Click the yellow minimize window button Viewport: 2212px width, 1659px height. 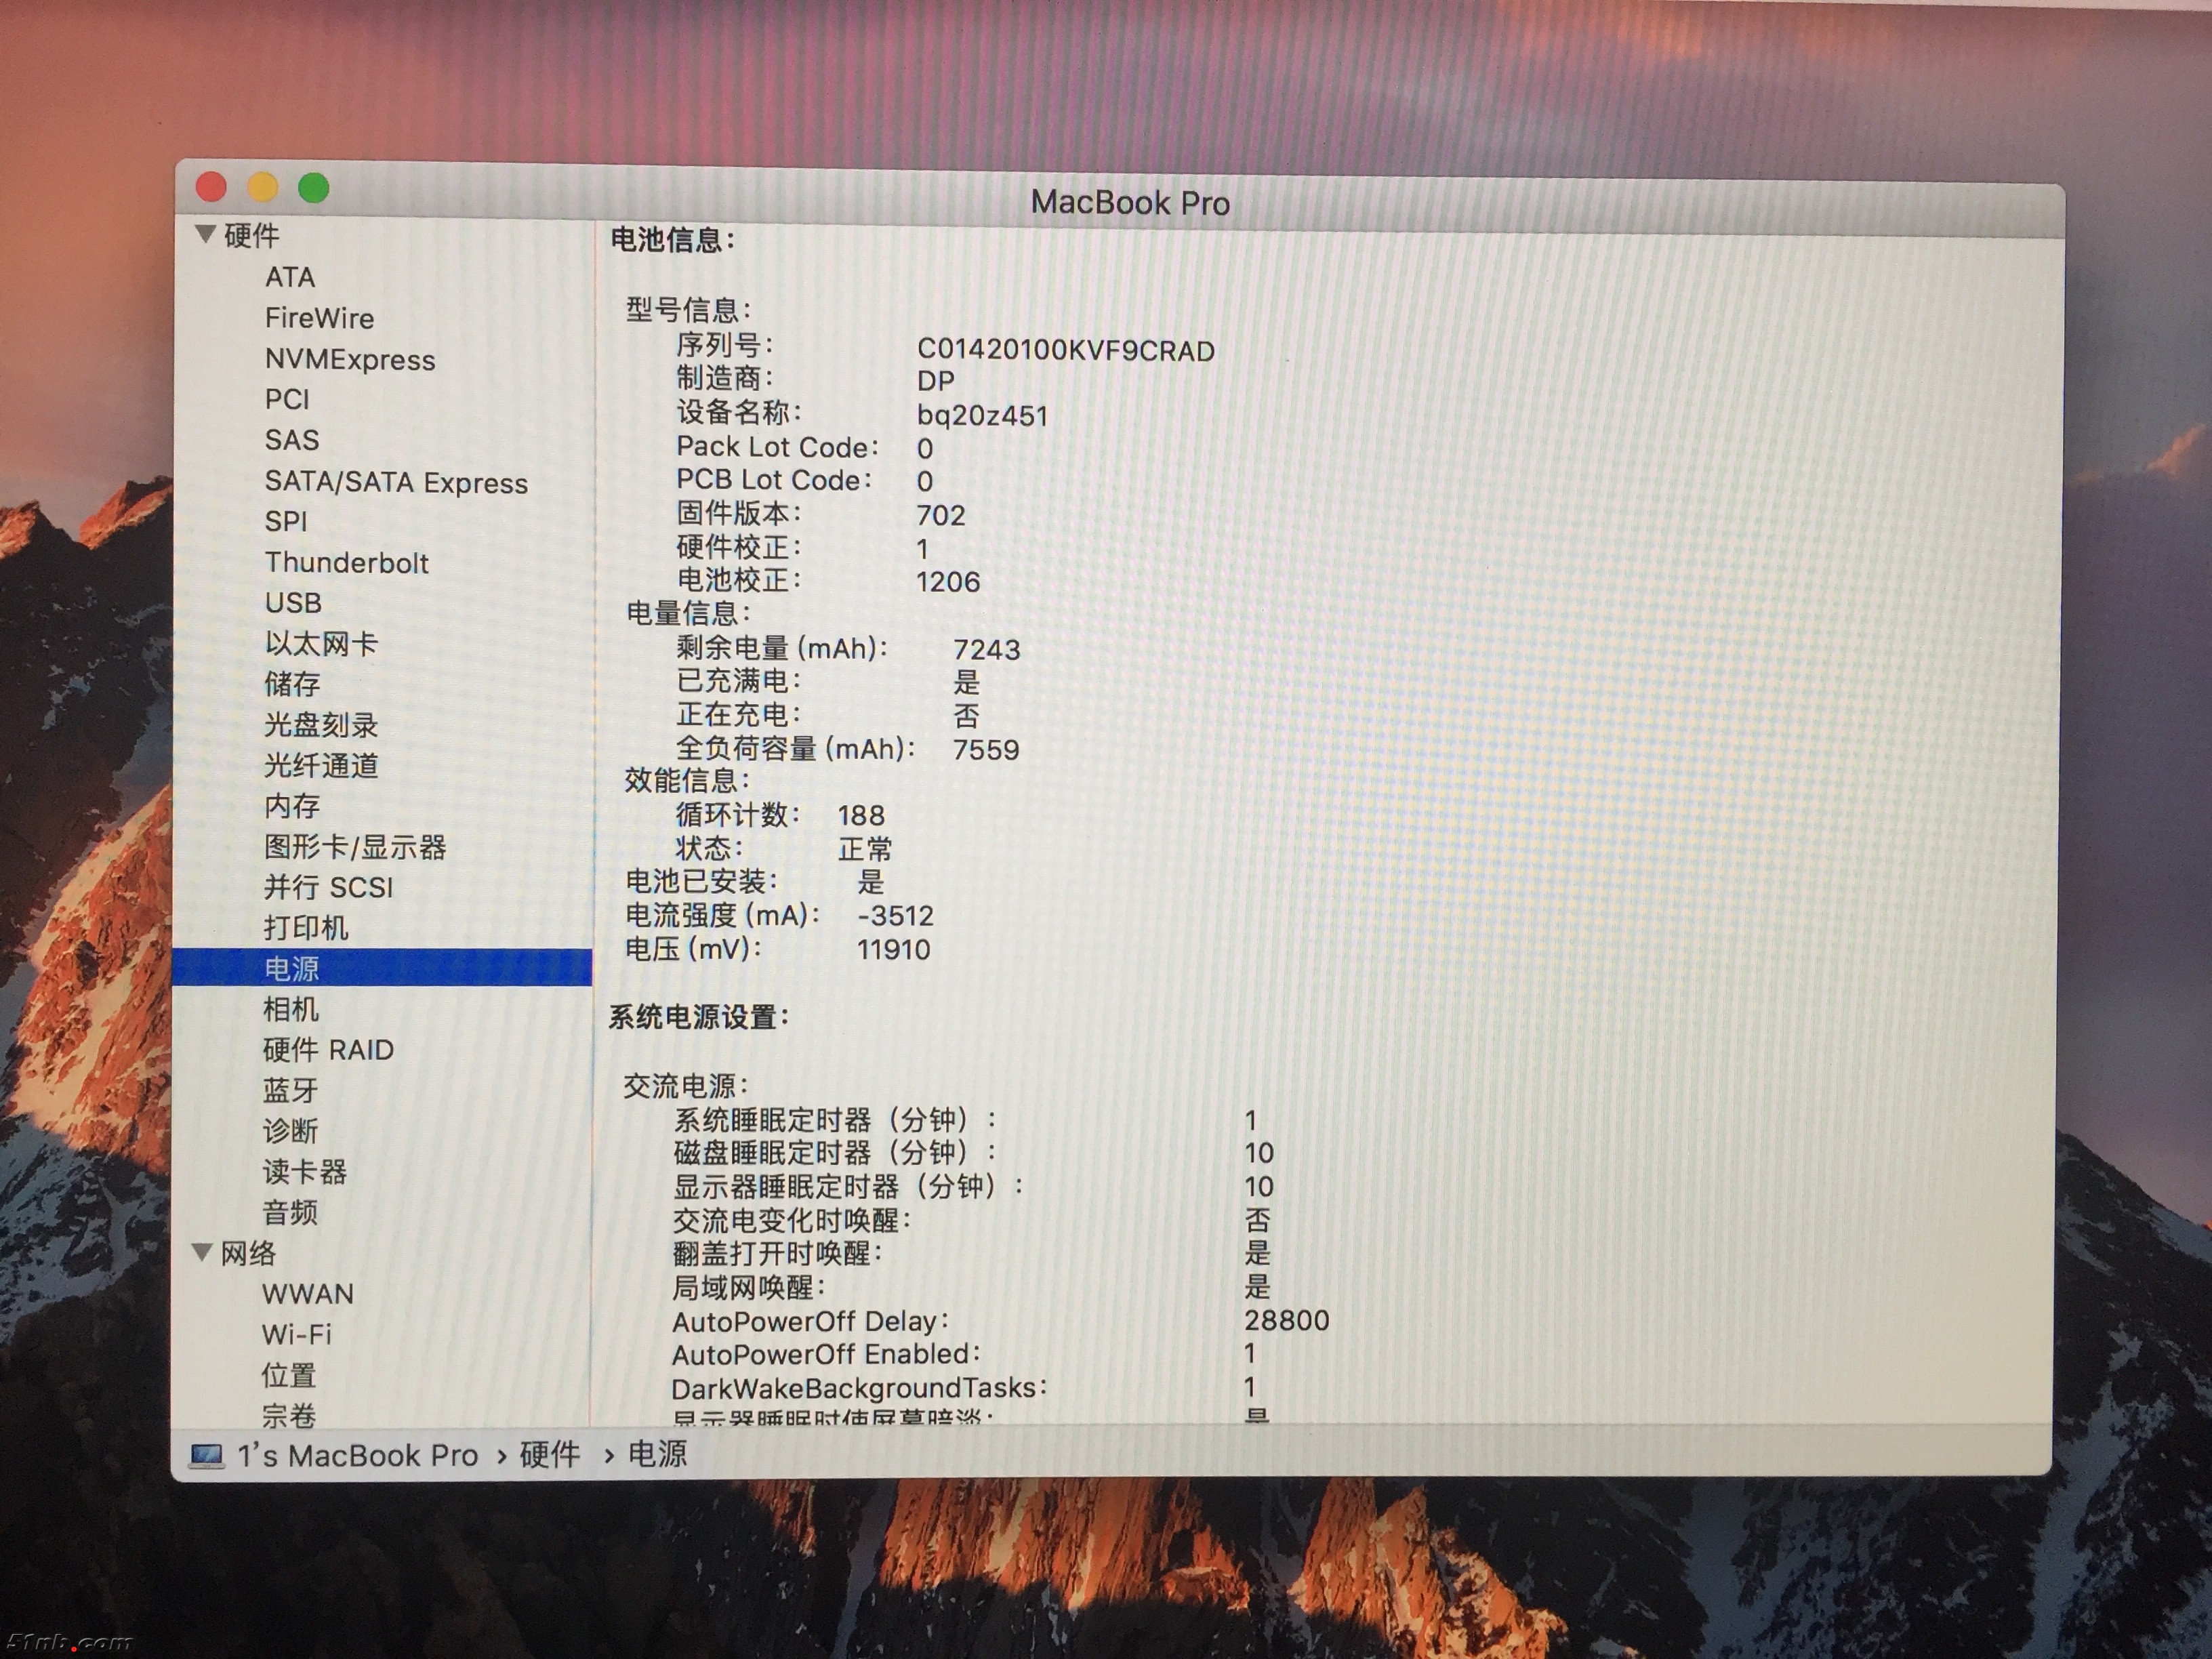(x=263, y=187)
